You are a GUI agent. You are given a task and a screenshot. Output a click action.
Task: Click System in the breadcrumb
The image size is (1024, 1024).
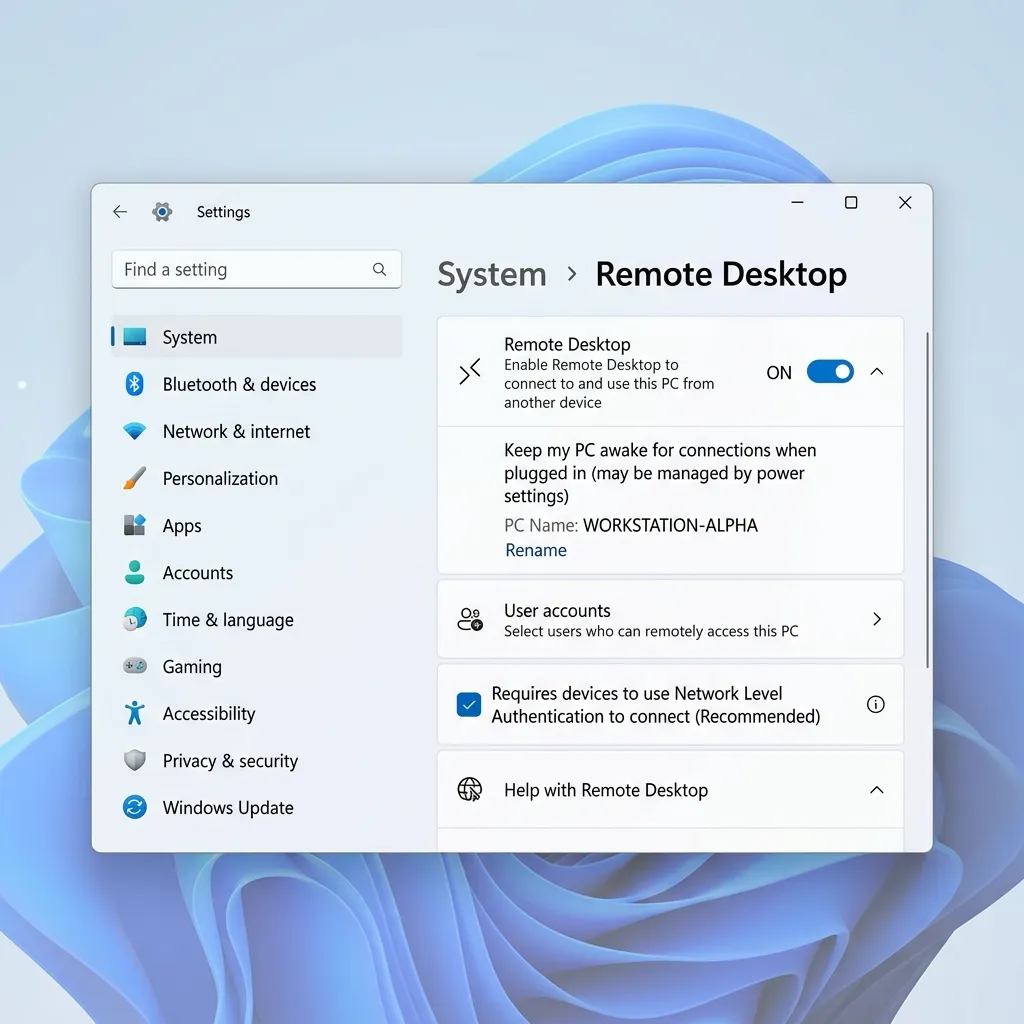(x=492, y=274)
